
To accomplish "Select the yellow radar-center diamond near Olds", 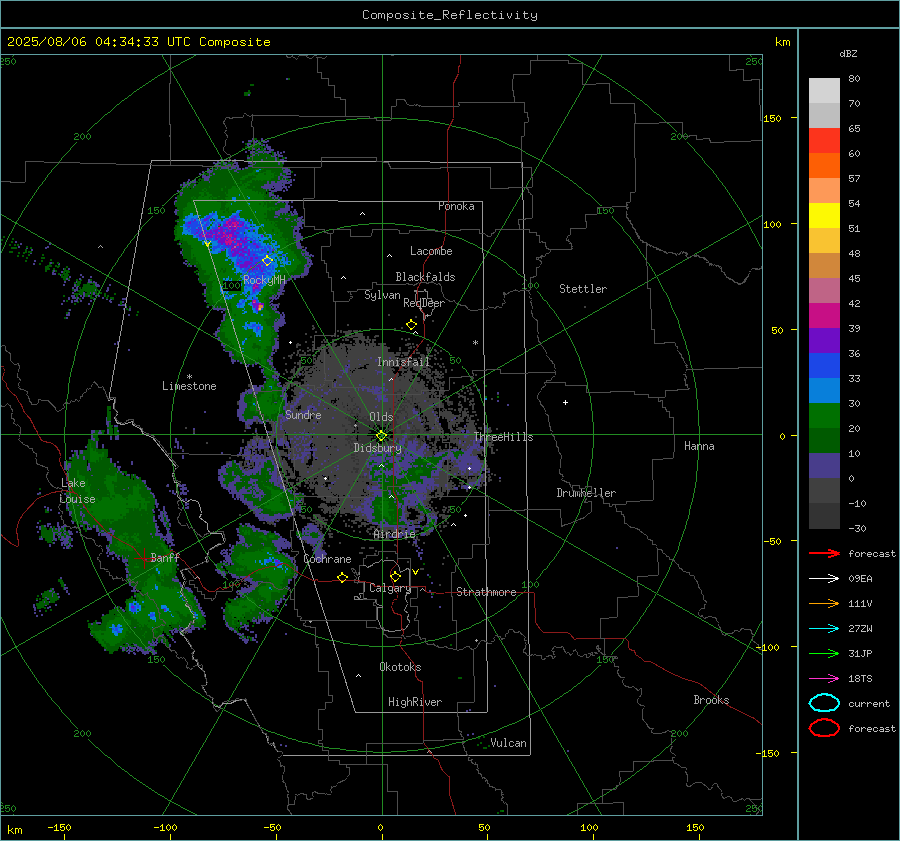I will click(x=381, y=436).
